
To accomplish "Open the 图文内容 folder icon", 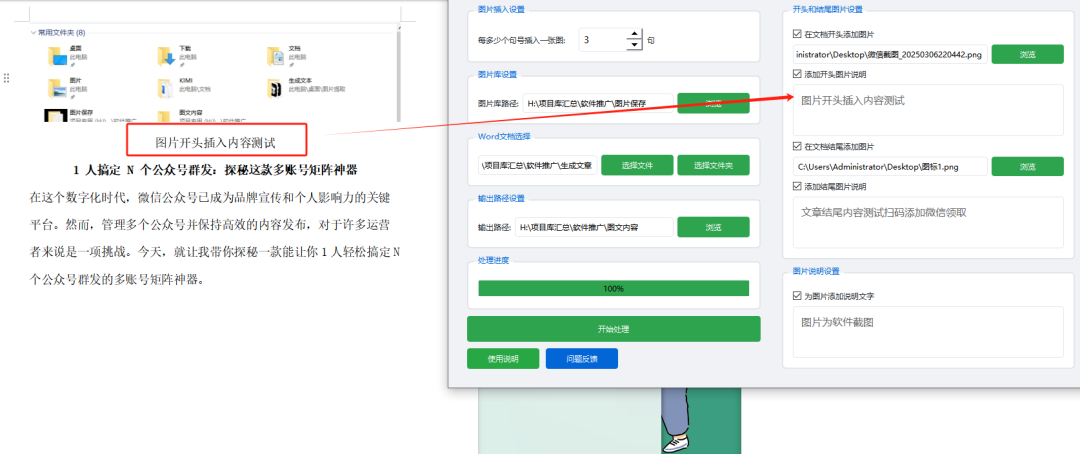I will click(x=165, y=116).
